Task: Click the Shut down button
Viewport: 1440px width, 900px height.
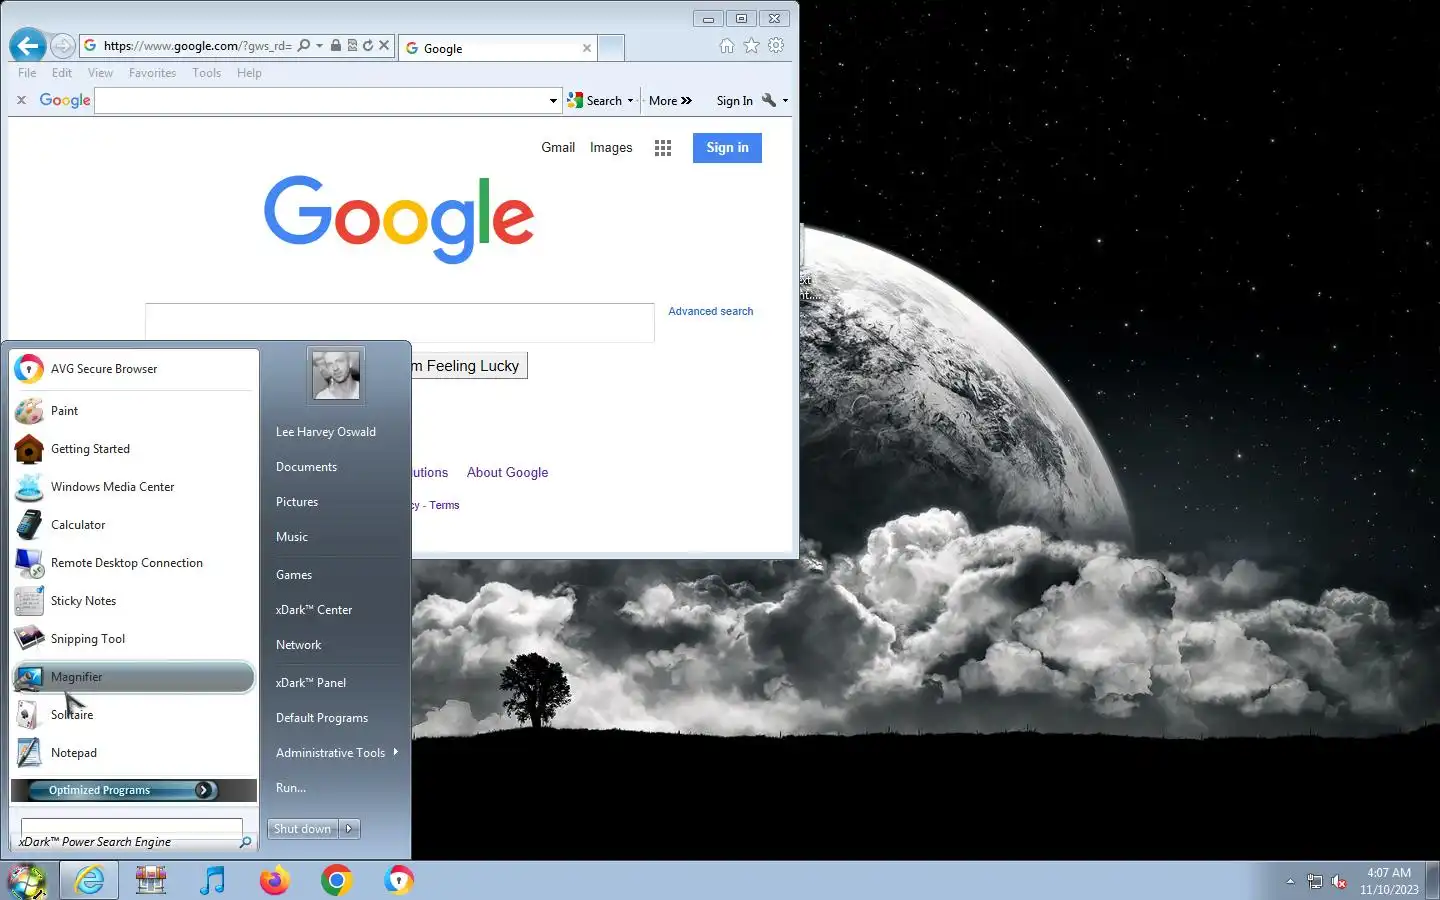Action: point(303,829)
